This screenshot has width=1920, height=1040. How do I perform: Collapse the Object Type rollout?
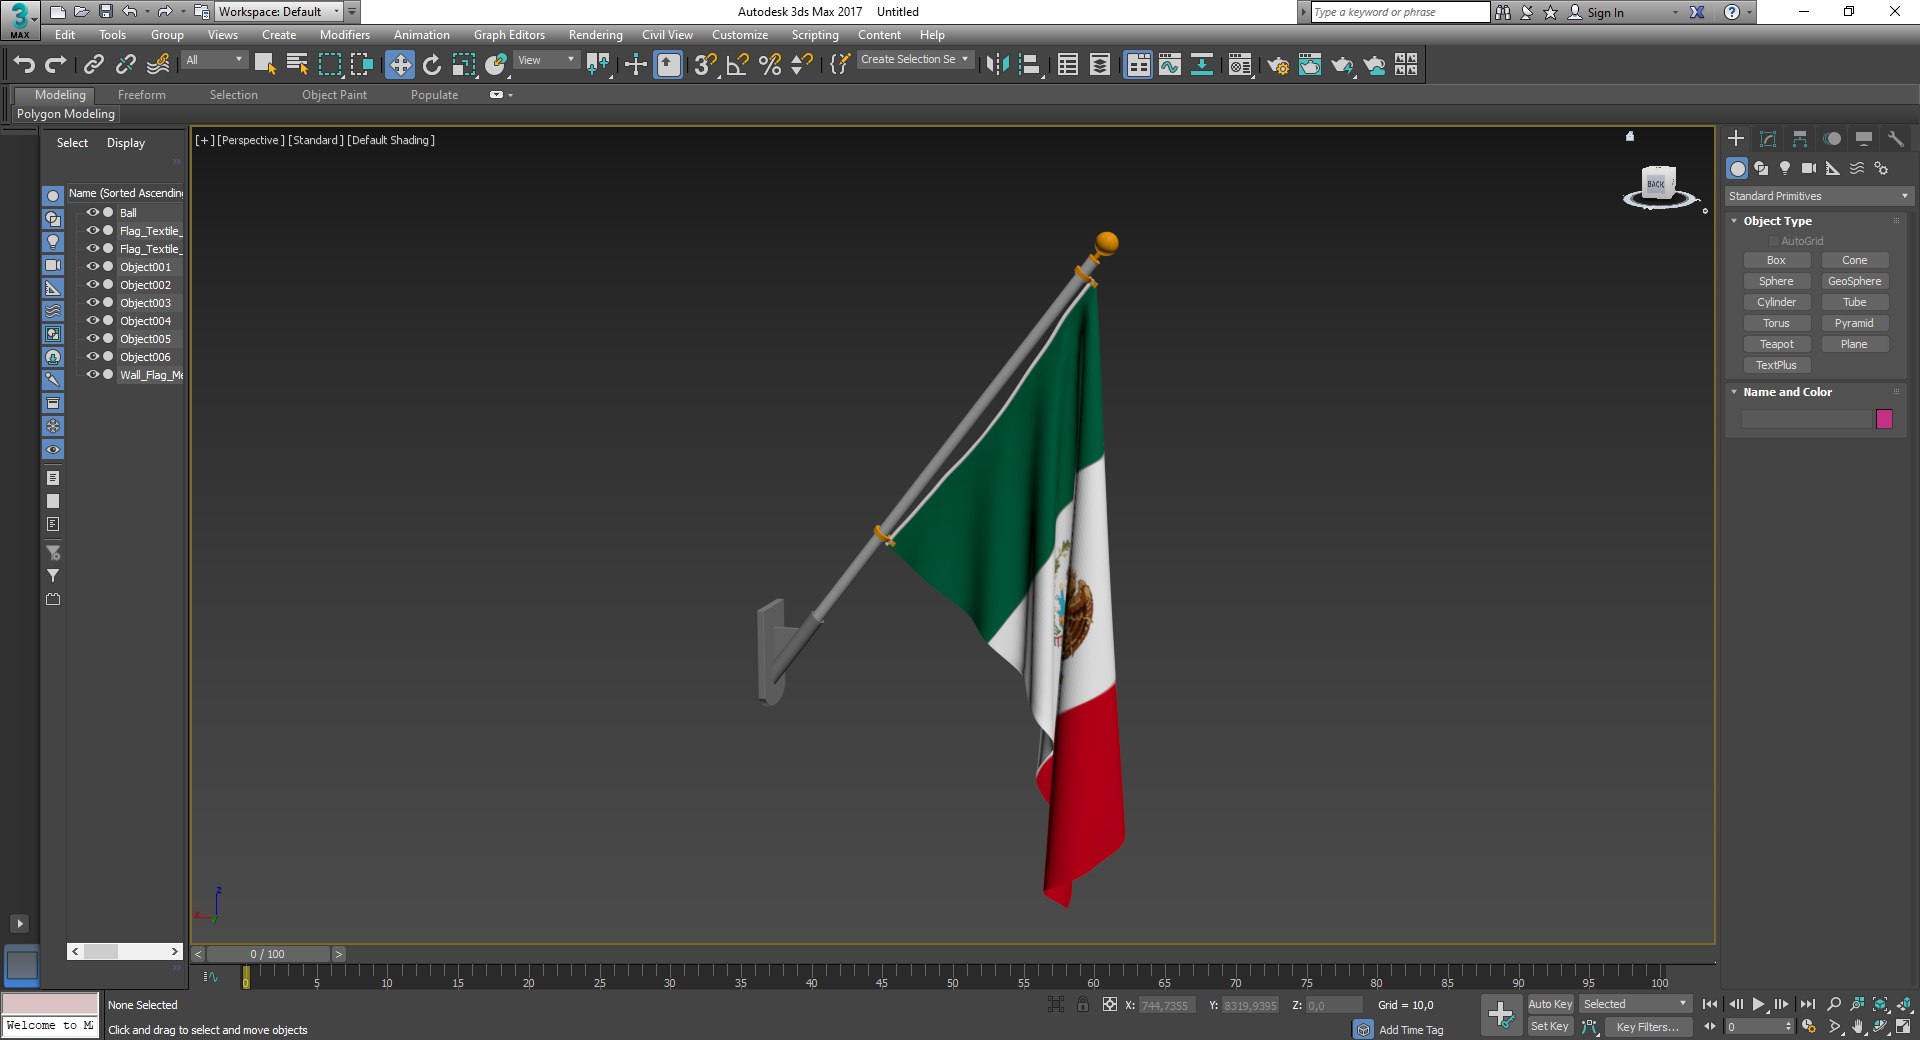click(x=1734, y=221)
